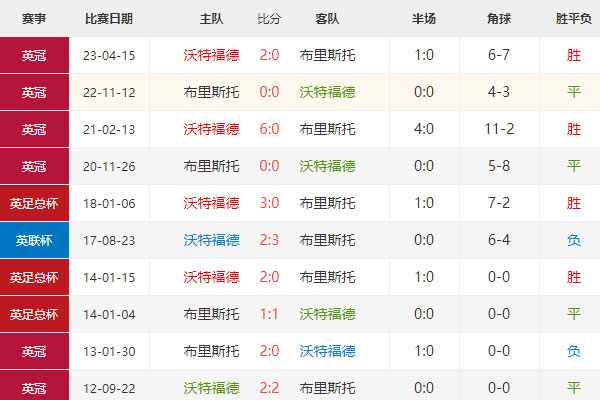Select the 4:0 half-time score
The width and height of the screenshot is (600, 400).
click(423, 129)
